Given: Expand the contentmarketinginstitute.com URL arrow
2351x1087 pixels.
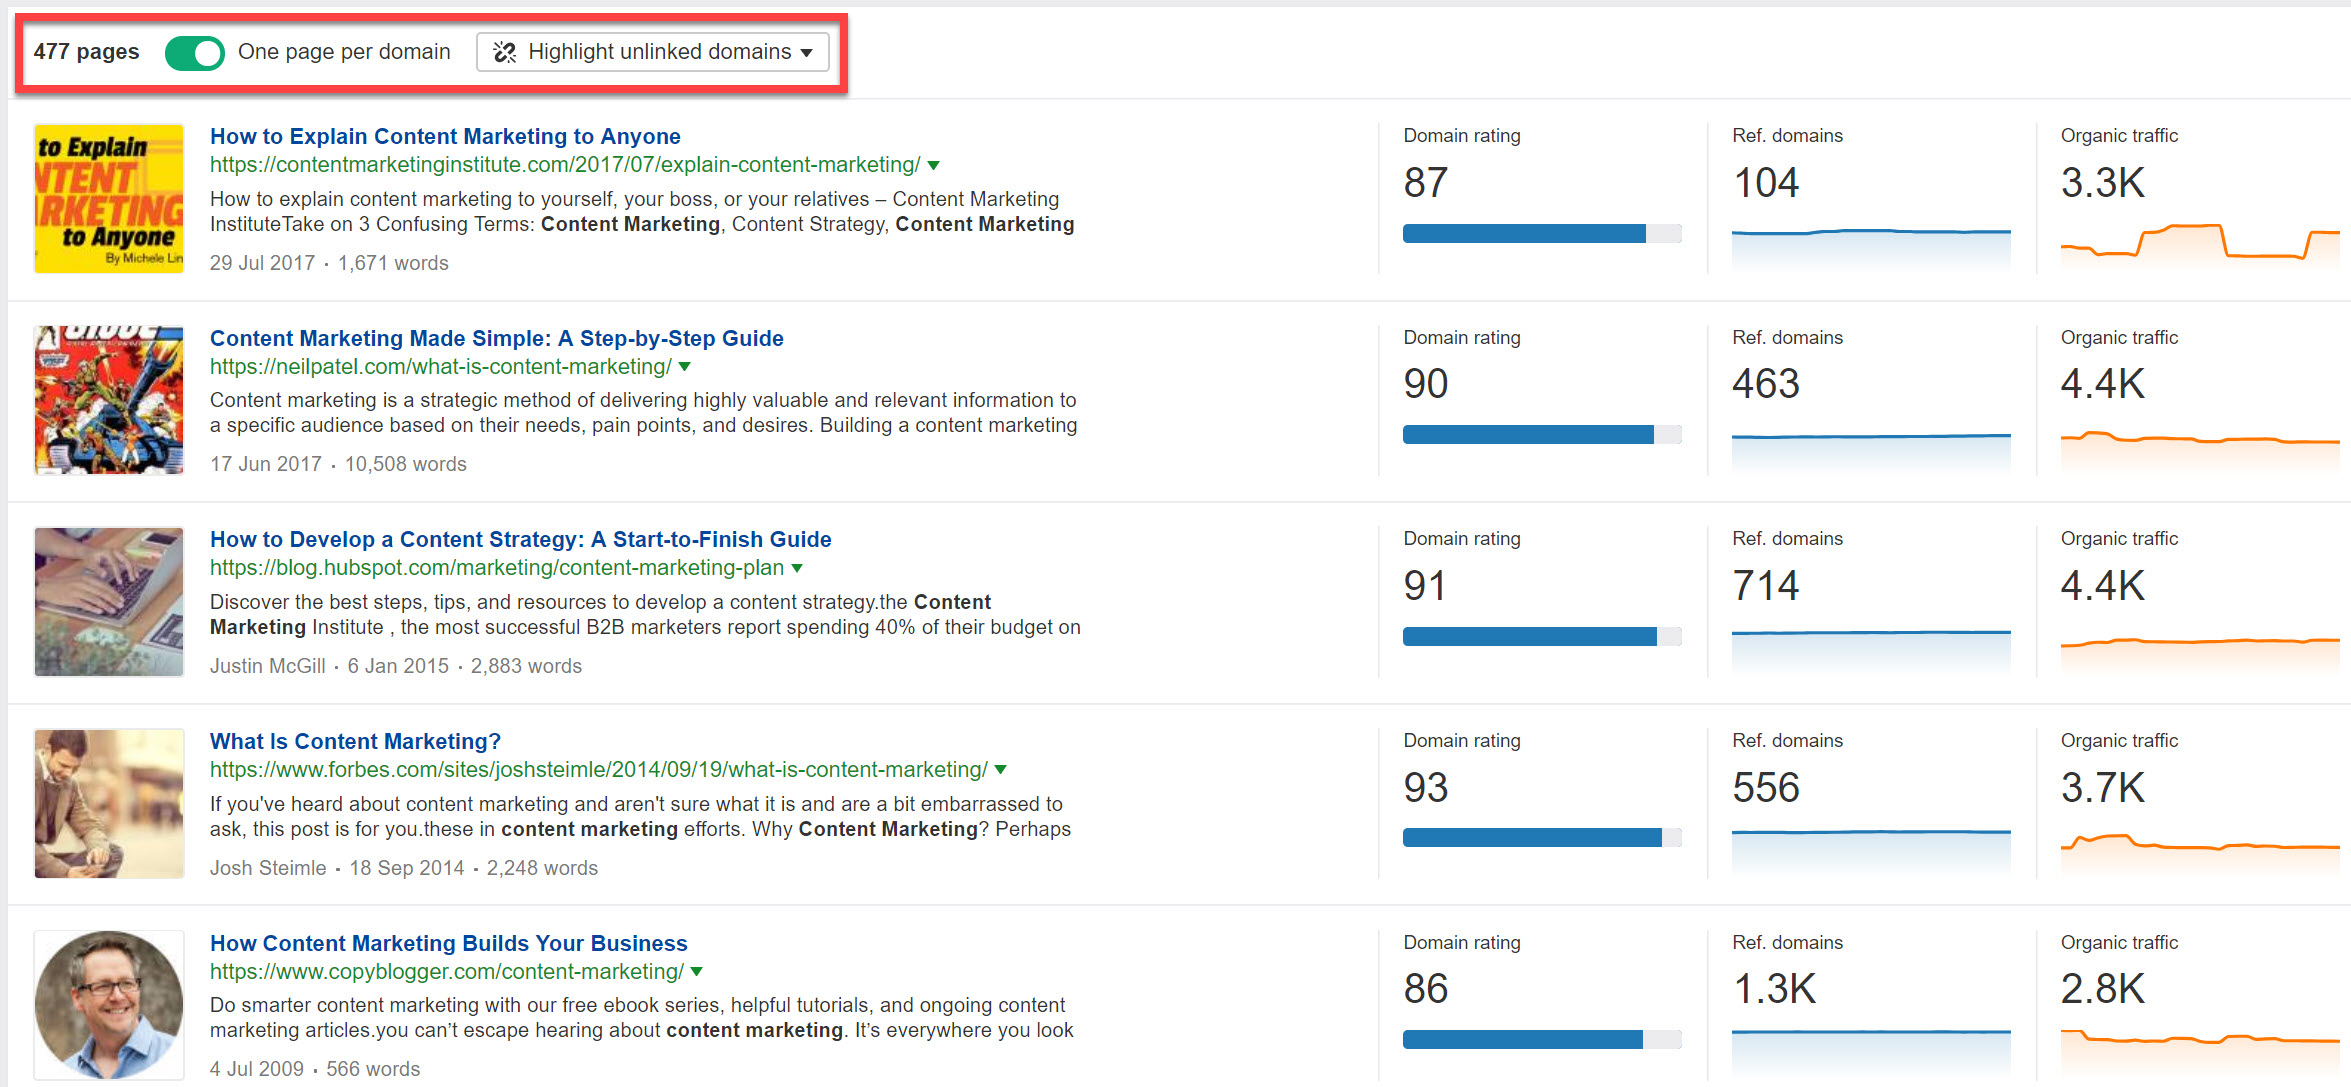Looking at the screenshot, I should (x=934, y=165).
